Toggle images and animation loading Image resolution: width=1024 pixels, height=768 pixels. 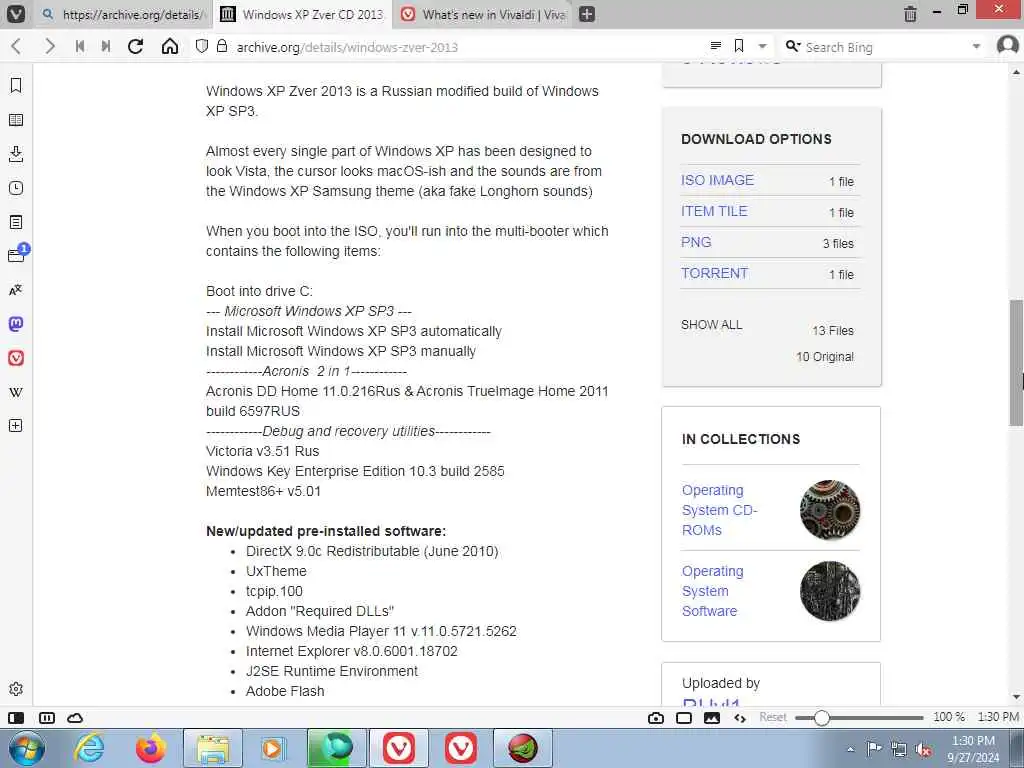[712, 718]
